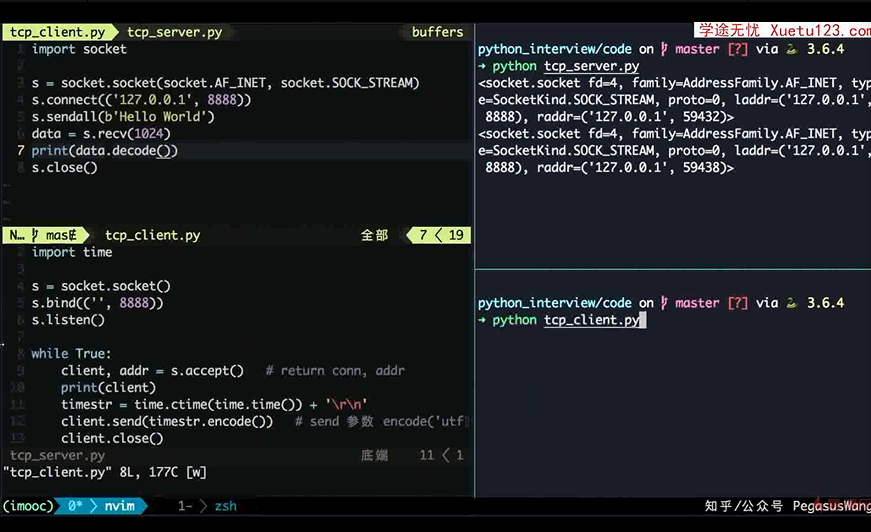Screen dimensions: 871x532
Task: Select the nvim tmux window tab
Action: tap(119, 506)
